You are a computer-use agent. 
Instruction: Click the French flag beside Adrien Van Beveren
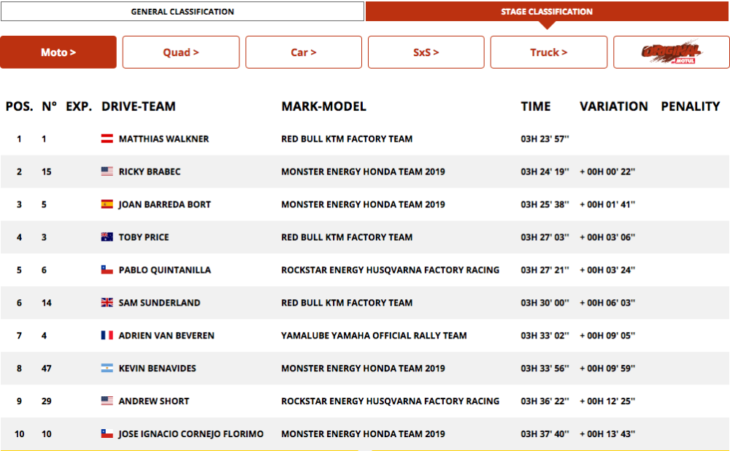click(106, 336)
